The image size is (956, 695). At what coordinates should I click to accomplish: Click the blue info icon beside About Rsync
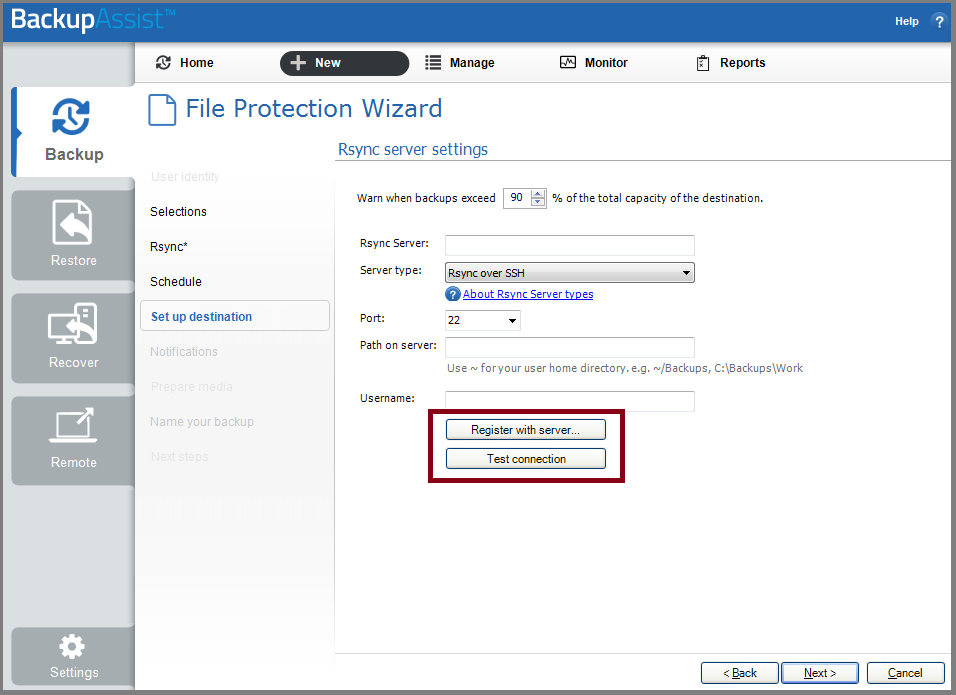tap(453, 294)
